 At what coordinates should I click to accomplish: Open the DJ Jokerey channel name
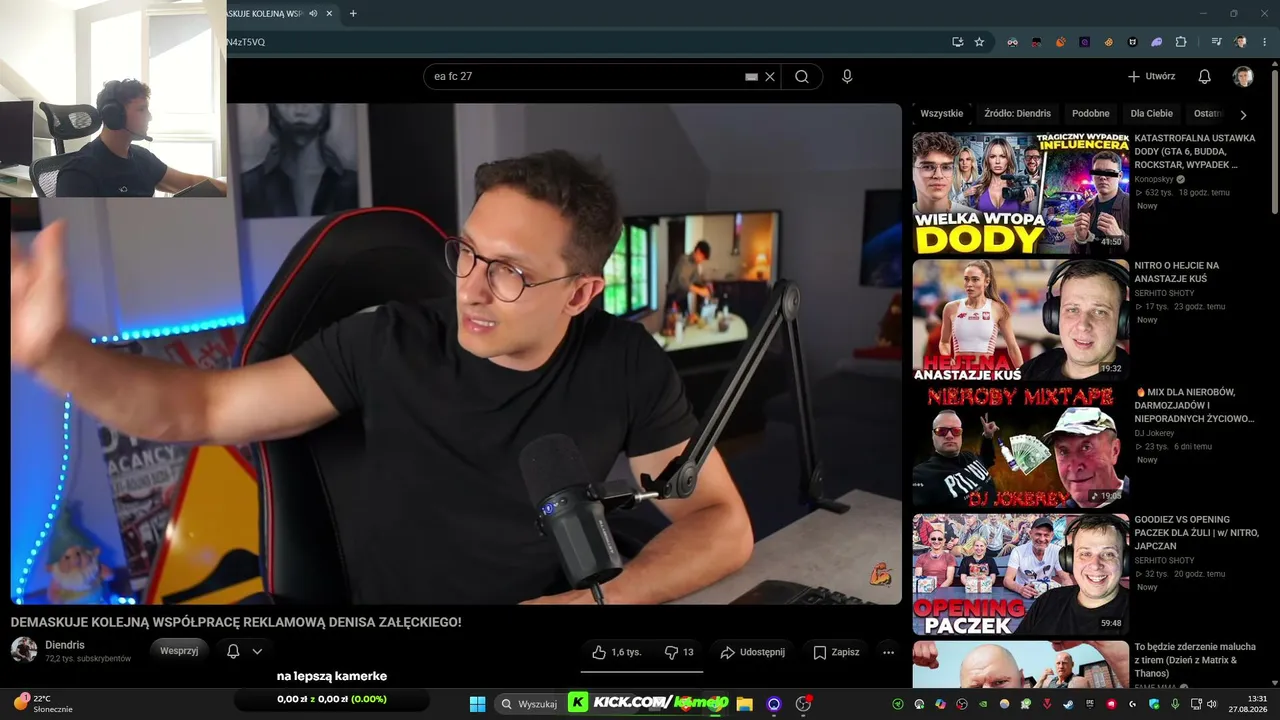pos(1154,433)
